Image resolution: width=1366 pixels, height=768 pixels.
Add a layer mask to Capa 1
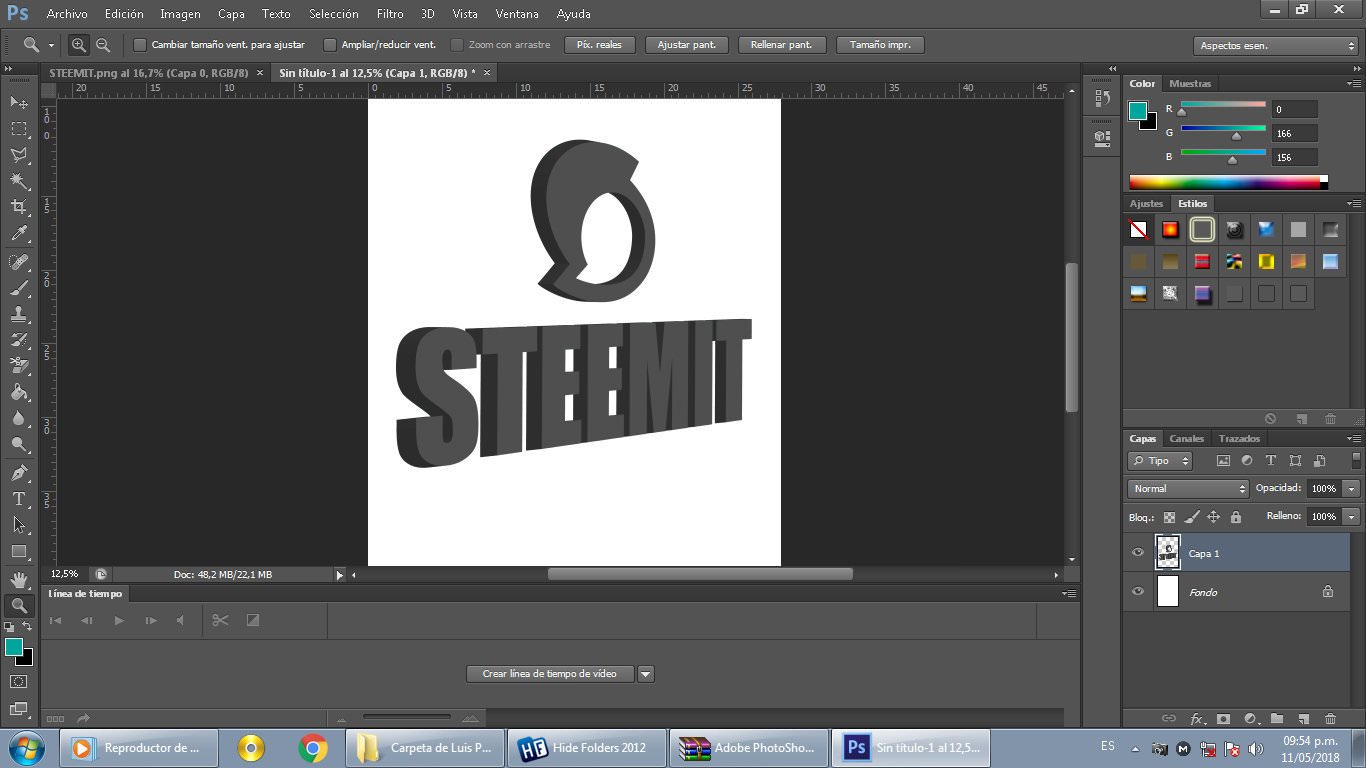coord(1223,718)
